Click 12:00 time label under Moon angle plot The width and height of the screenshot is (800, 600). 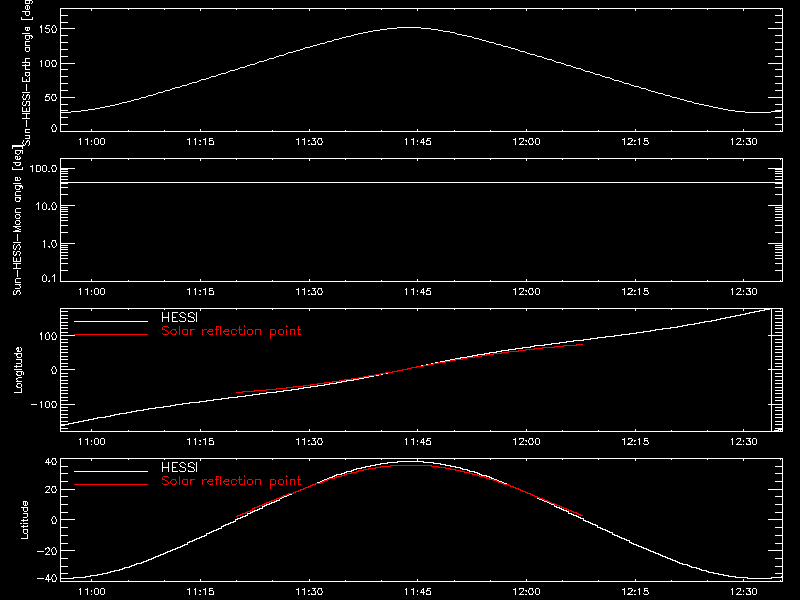click(527, 292)
